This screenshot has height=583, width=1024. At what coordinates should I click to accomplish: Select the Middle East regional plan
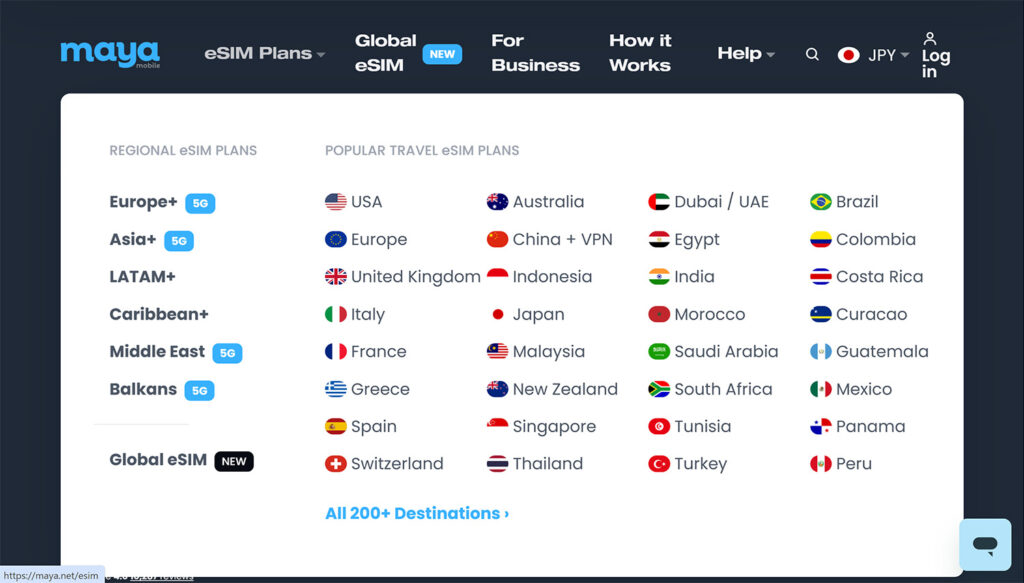click(157, 352)
